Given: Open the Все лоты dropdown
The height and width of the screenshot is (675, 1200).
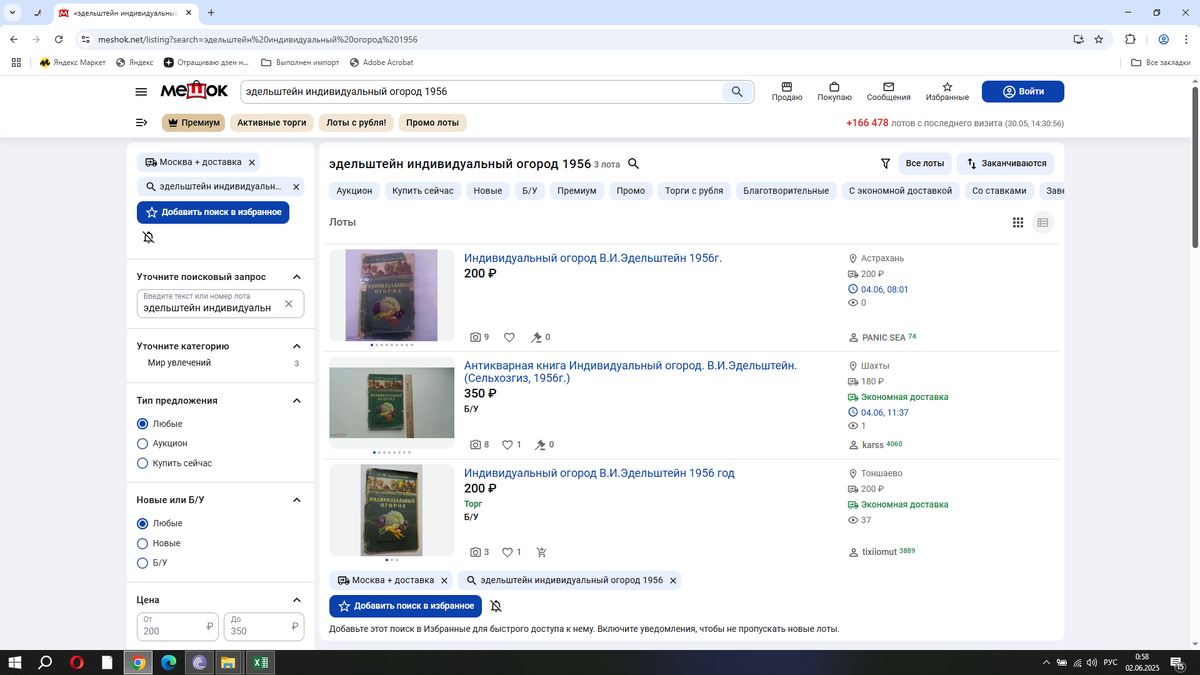Looking at the screenshot, I should 924,163.
